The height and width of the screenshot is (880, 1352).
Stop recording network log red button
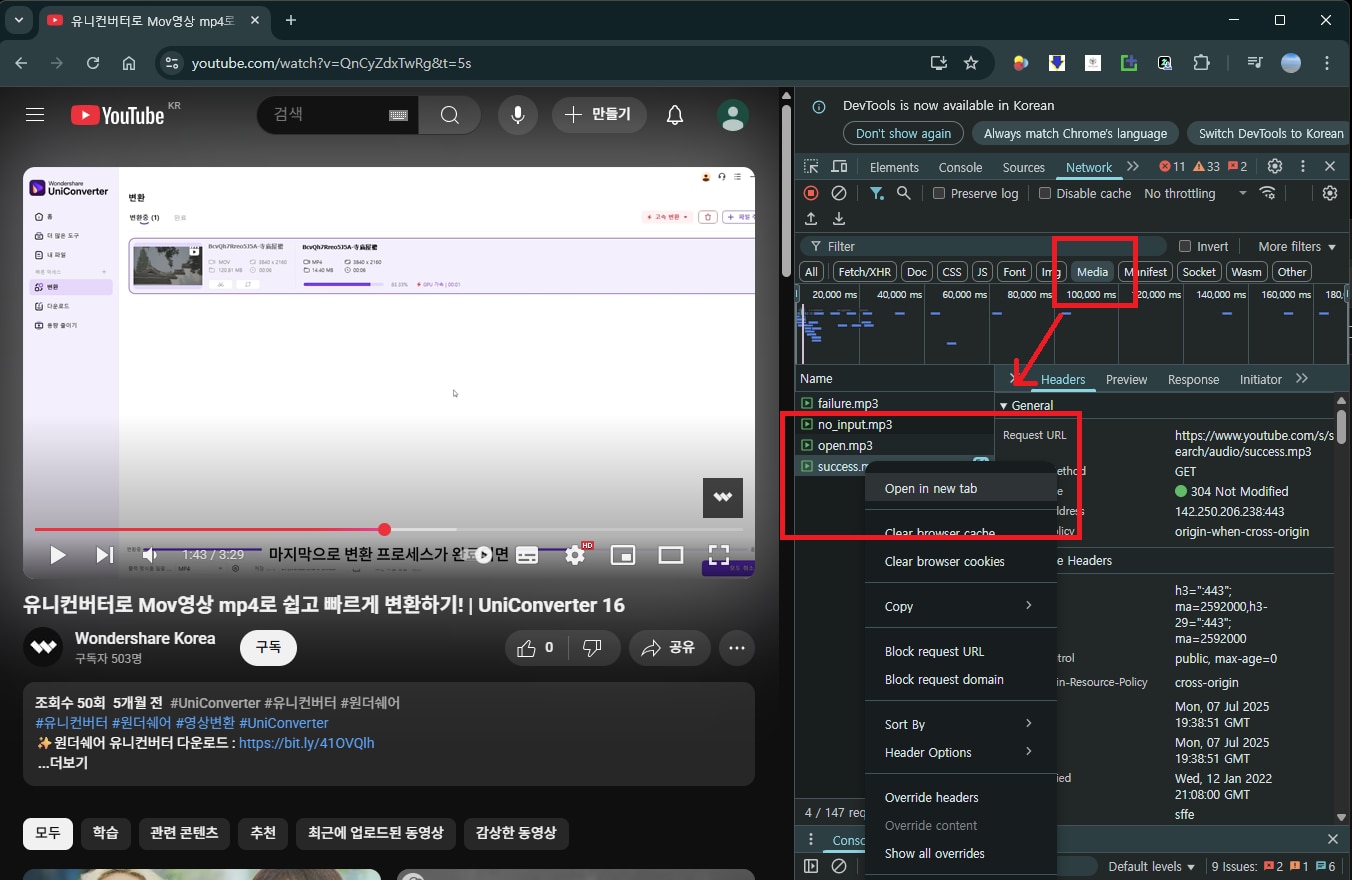click(x=811, y=193)
